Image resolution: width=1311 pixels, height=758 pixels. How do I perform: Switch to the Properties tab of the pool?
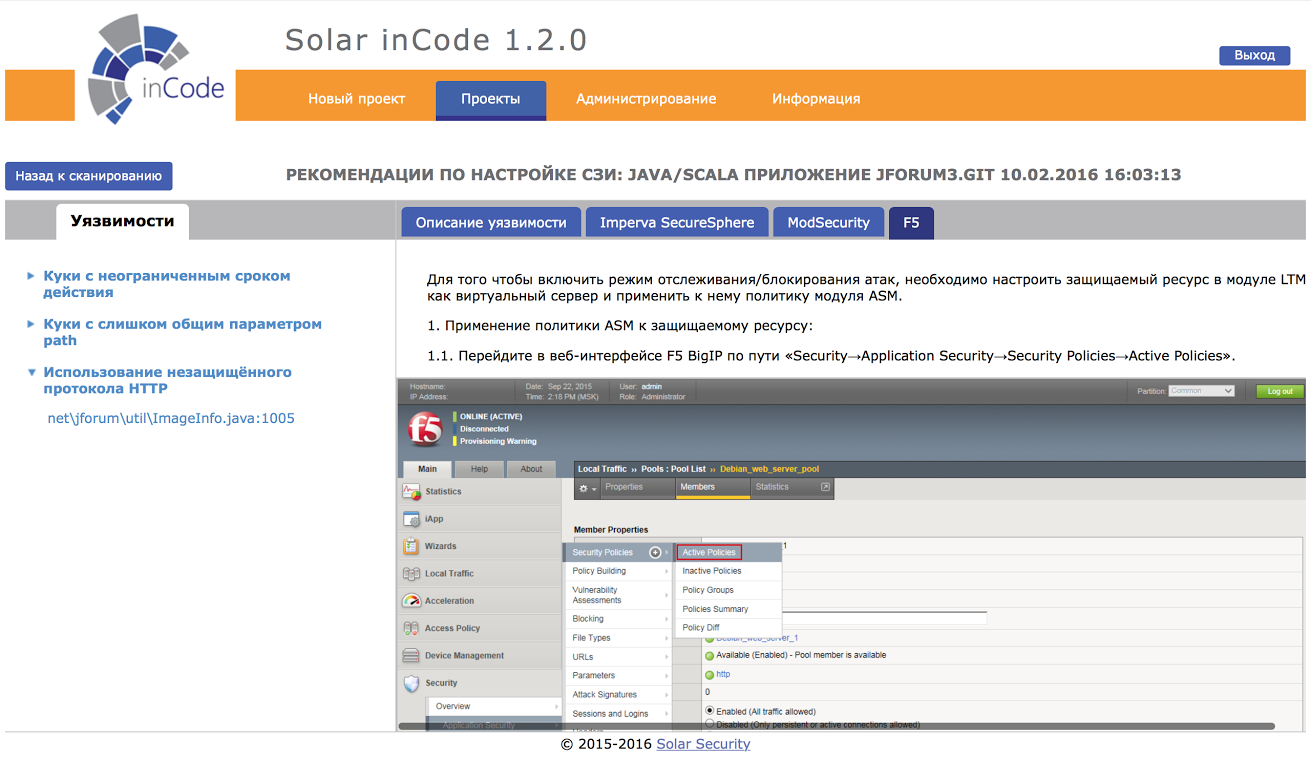[x=638, y=488]
